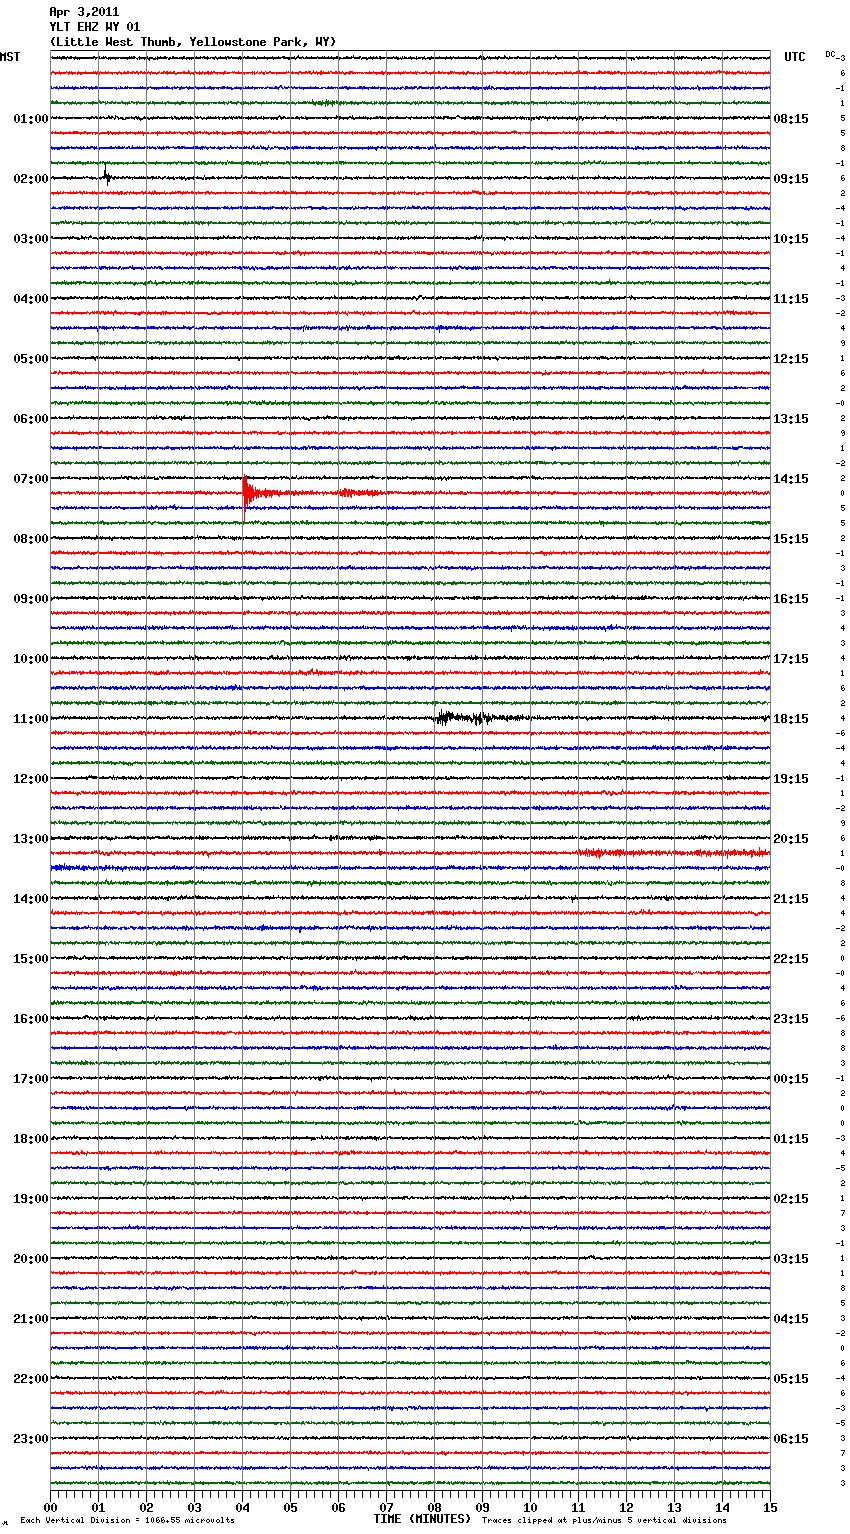This screenshot has width=850, height=1534.
Task: Click the '18:00' MST hour label
Action: [30, 1139]
